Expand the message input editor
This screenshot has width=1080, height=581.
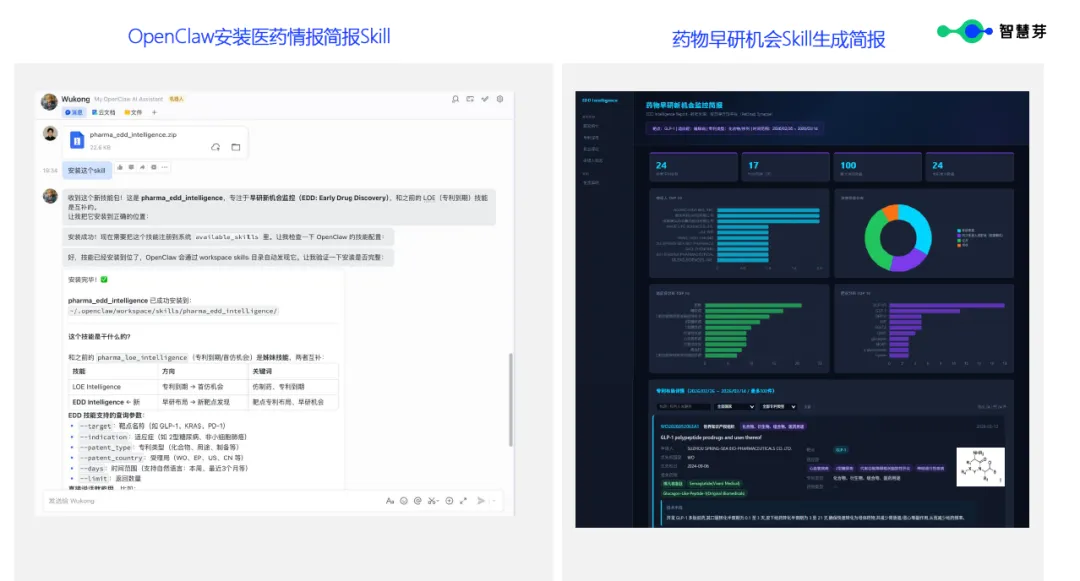[464, 501]
